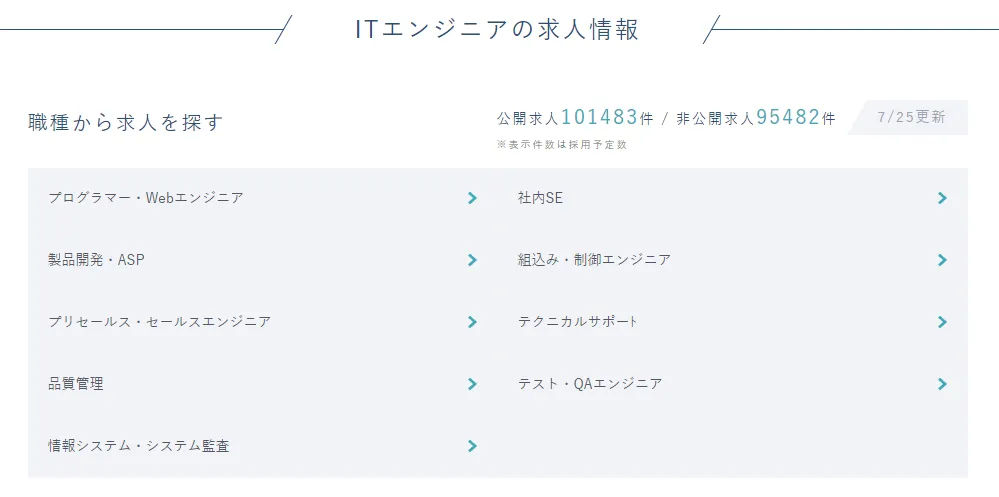This screenshot has height=497, width=999.
Task: Click chevron arrow beside テスト・QAエンジニア
Action: [x=942, y=384]
